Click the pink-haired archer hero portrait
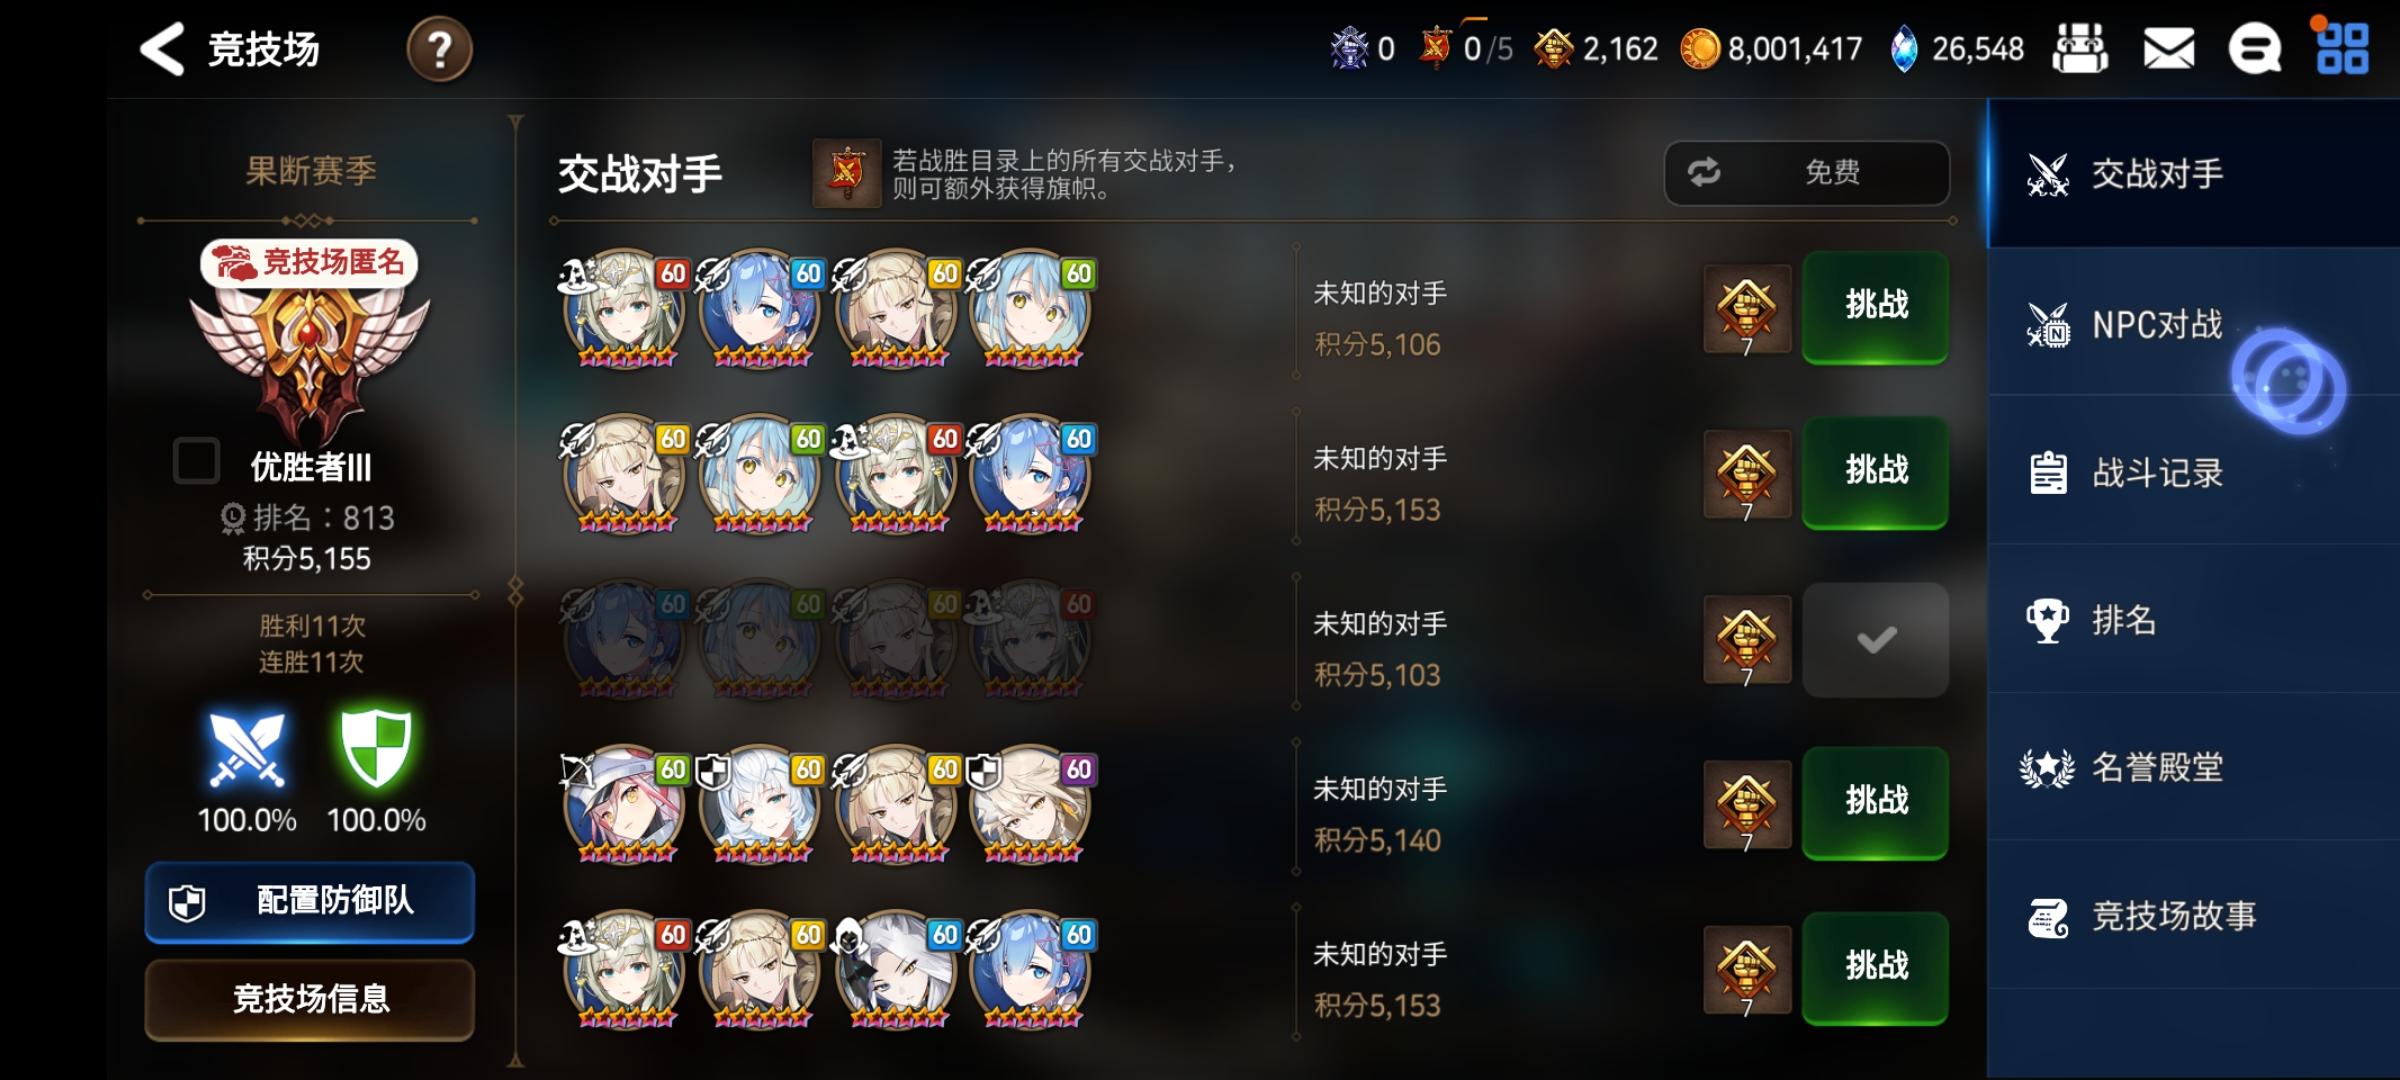 click(624, 805)
